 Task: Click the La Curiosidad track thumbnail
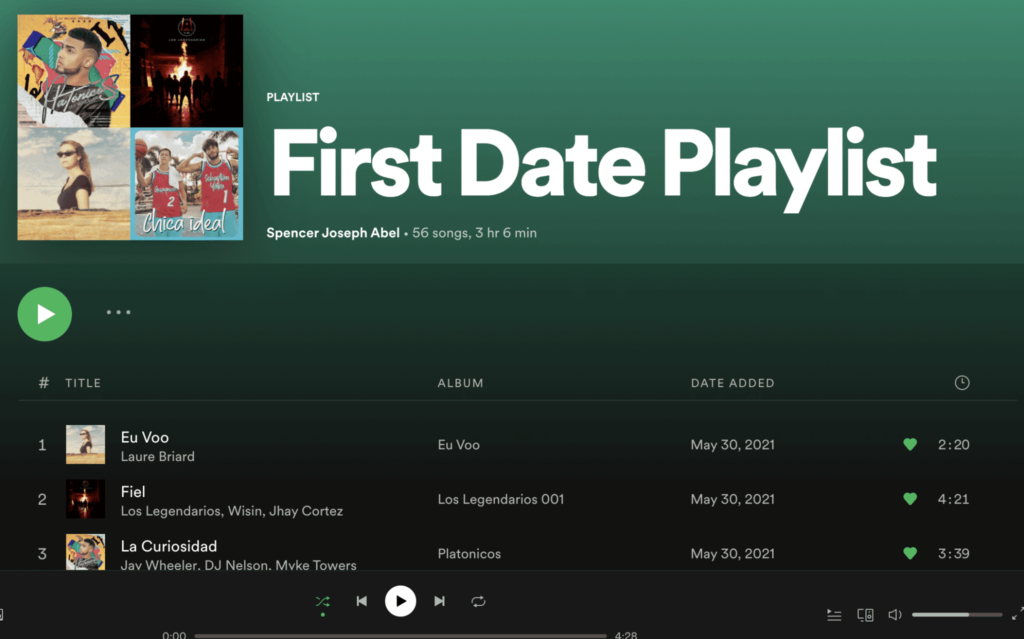click(x=86, y=552)
